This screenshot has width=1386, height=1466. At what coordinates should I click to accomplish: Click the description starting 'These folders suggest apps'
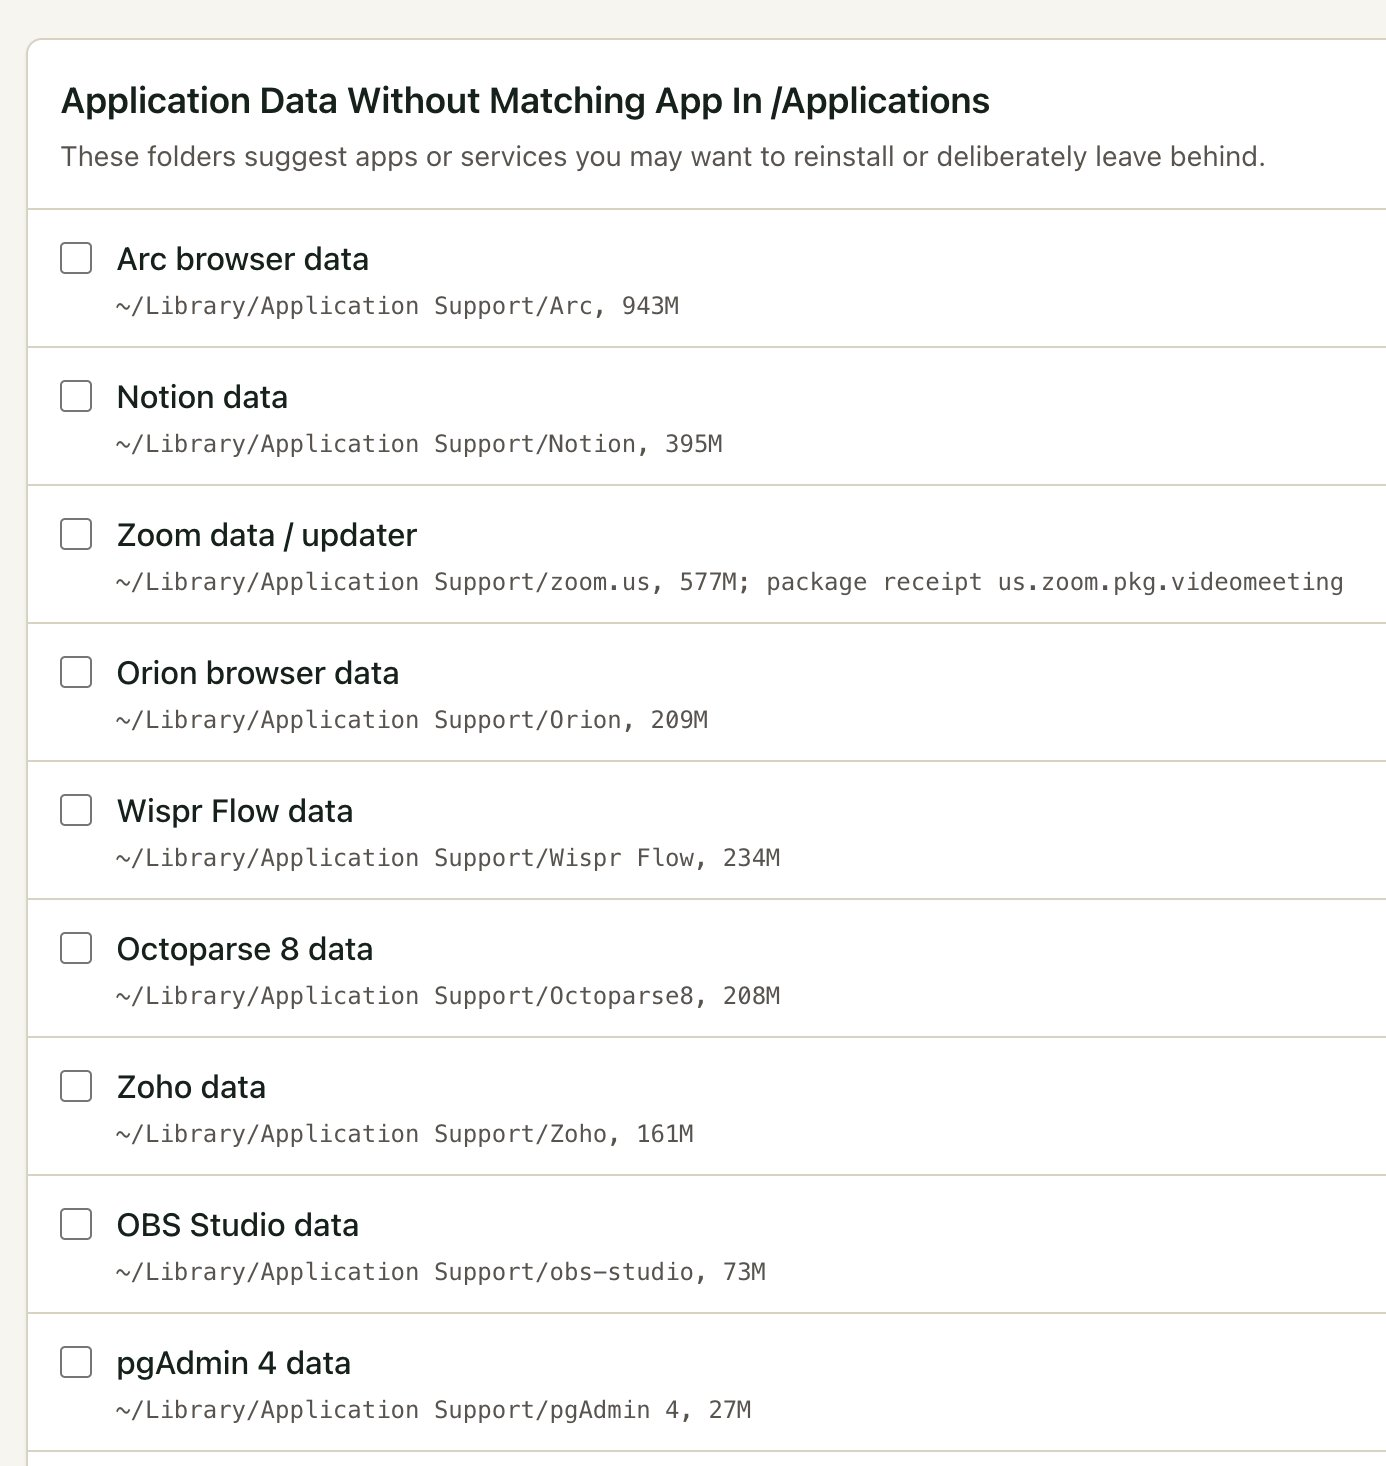click(663, 157)
